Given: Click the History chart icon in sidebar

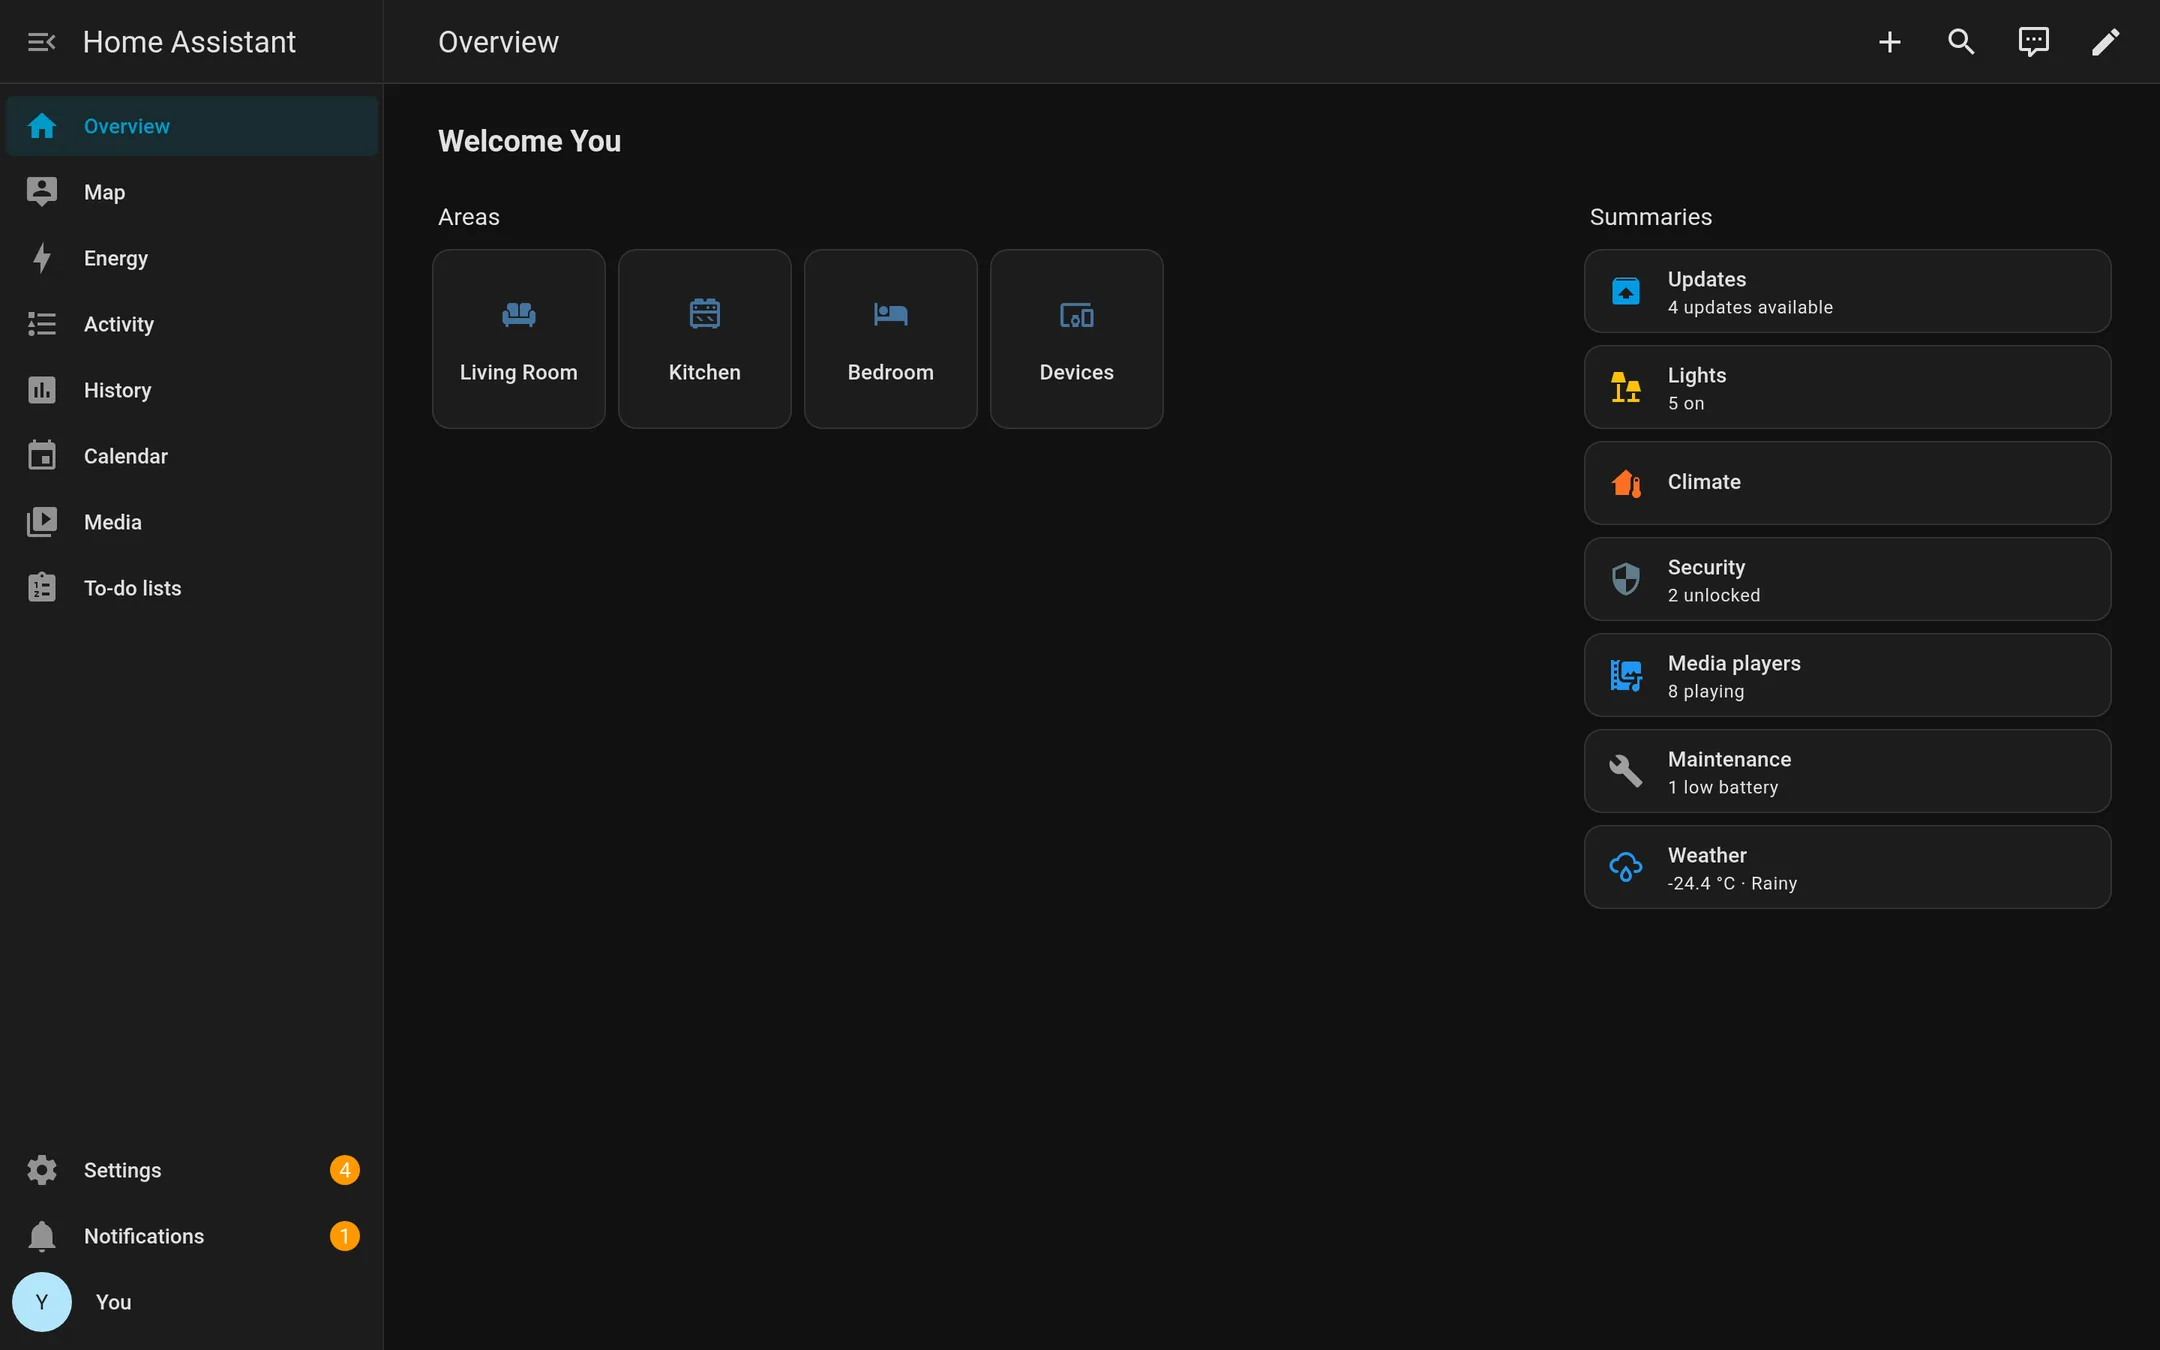Looking at the screenshot, I should (41, 390).
